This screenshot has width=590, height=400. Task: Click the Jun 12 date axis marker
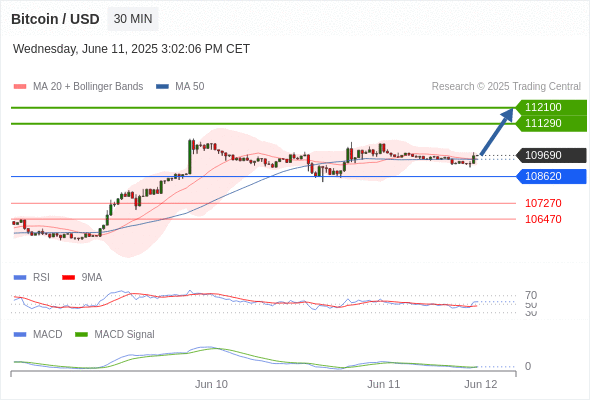click(481, 384)
